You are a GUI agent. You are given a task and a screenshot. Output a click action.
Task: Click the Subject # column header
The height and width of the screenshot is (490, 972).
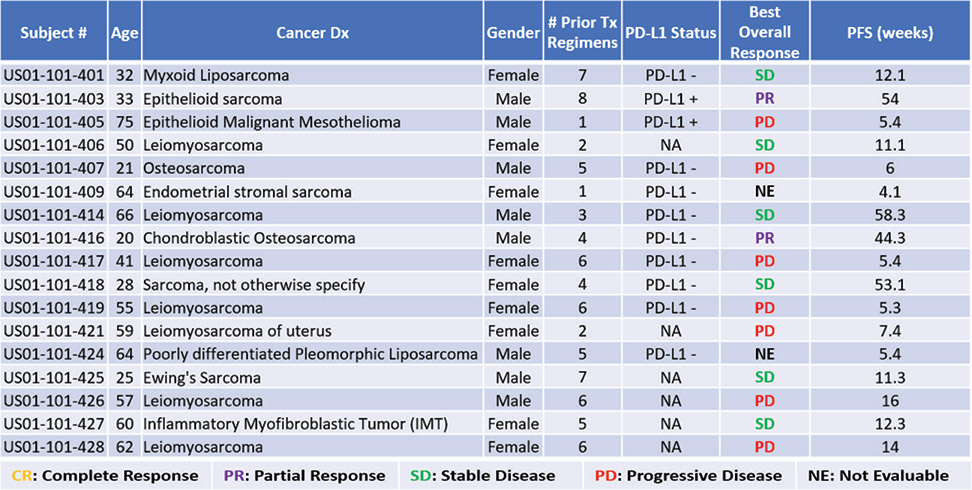click(55, 32)
